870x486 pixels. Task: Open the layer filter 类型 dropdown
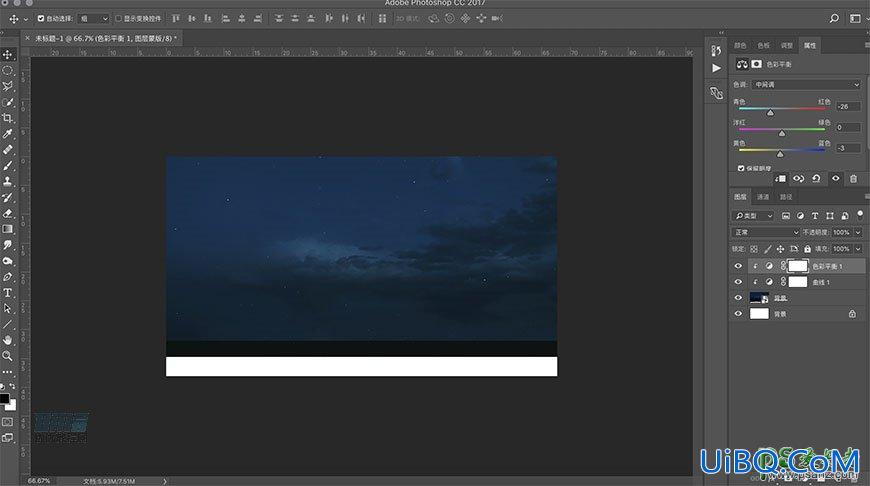753,216
